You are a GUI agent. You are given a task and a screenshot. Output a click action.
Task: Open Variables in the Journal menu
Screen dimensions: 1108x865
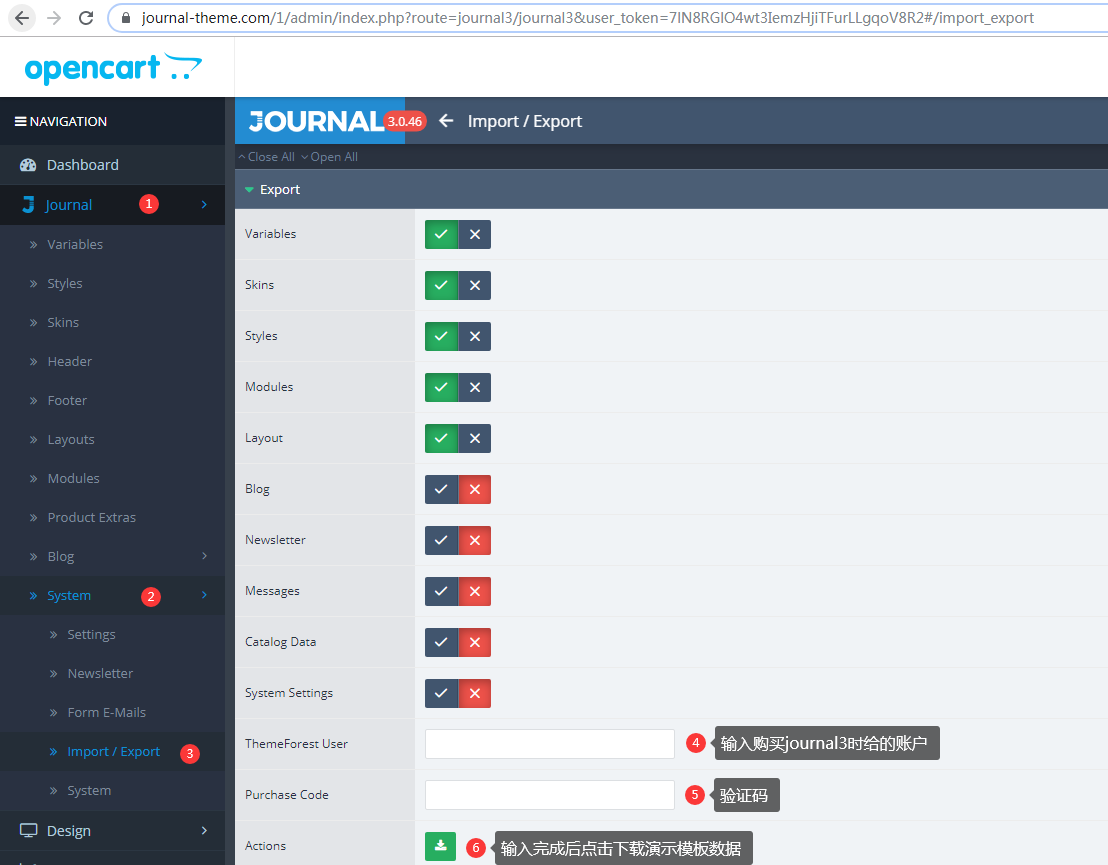tap(75, 245)
